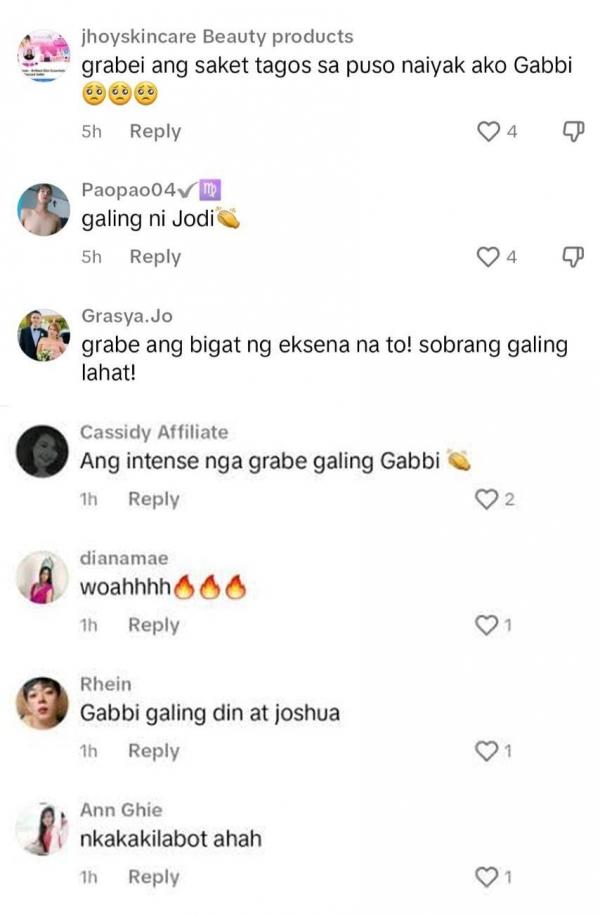Like dianamae's woahhhh comment
The width and height of the screenshot is (600, 916).
coord(486,625)
